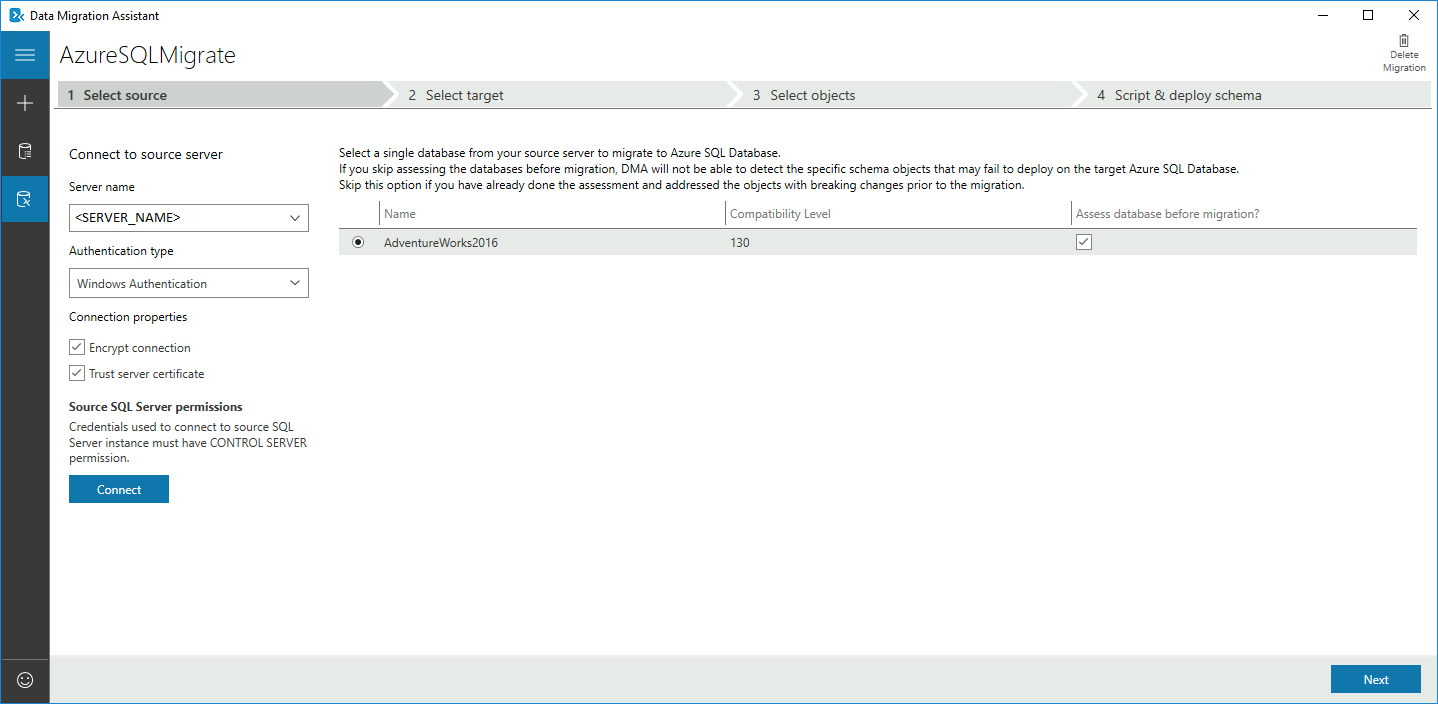Open the hamburger menu in the sidebar
The height and width of the screenshot is (704, 1438).
click(x=25, y=55)
